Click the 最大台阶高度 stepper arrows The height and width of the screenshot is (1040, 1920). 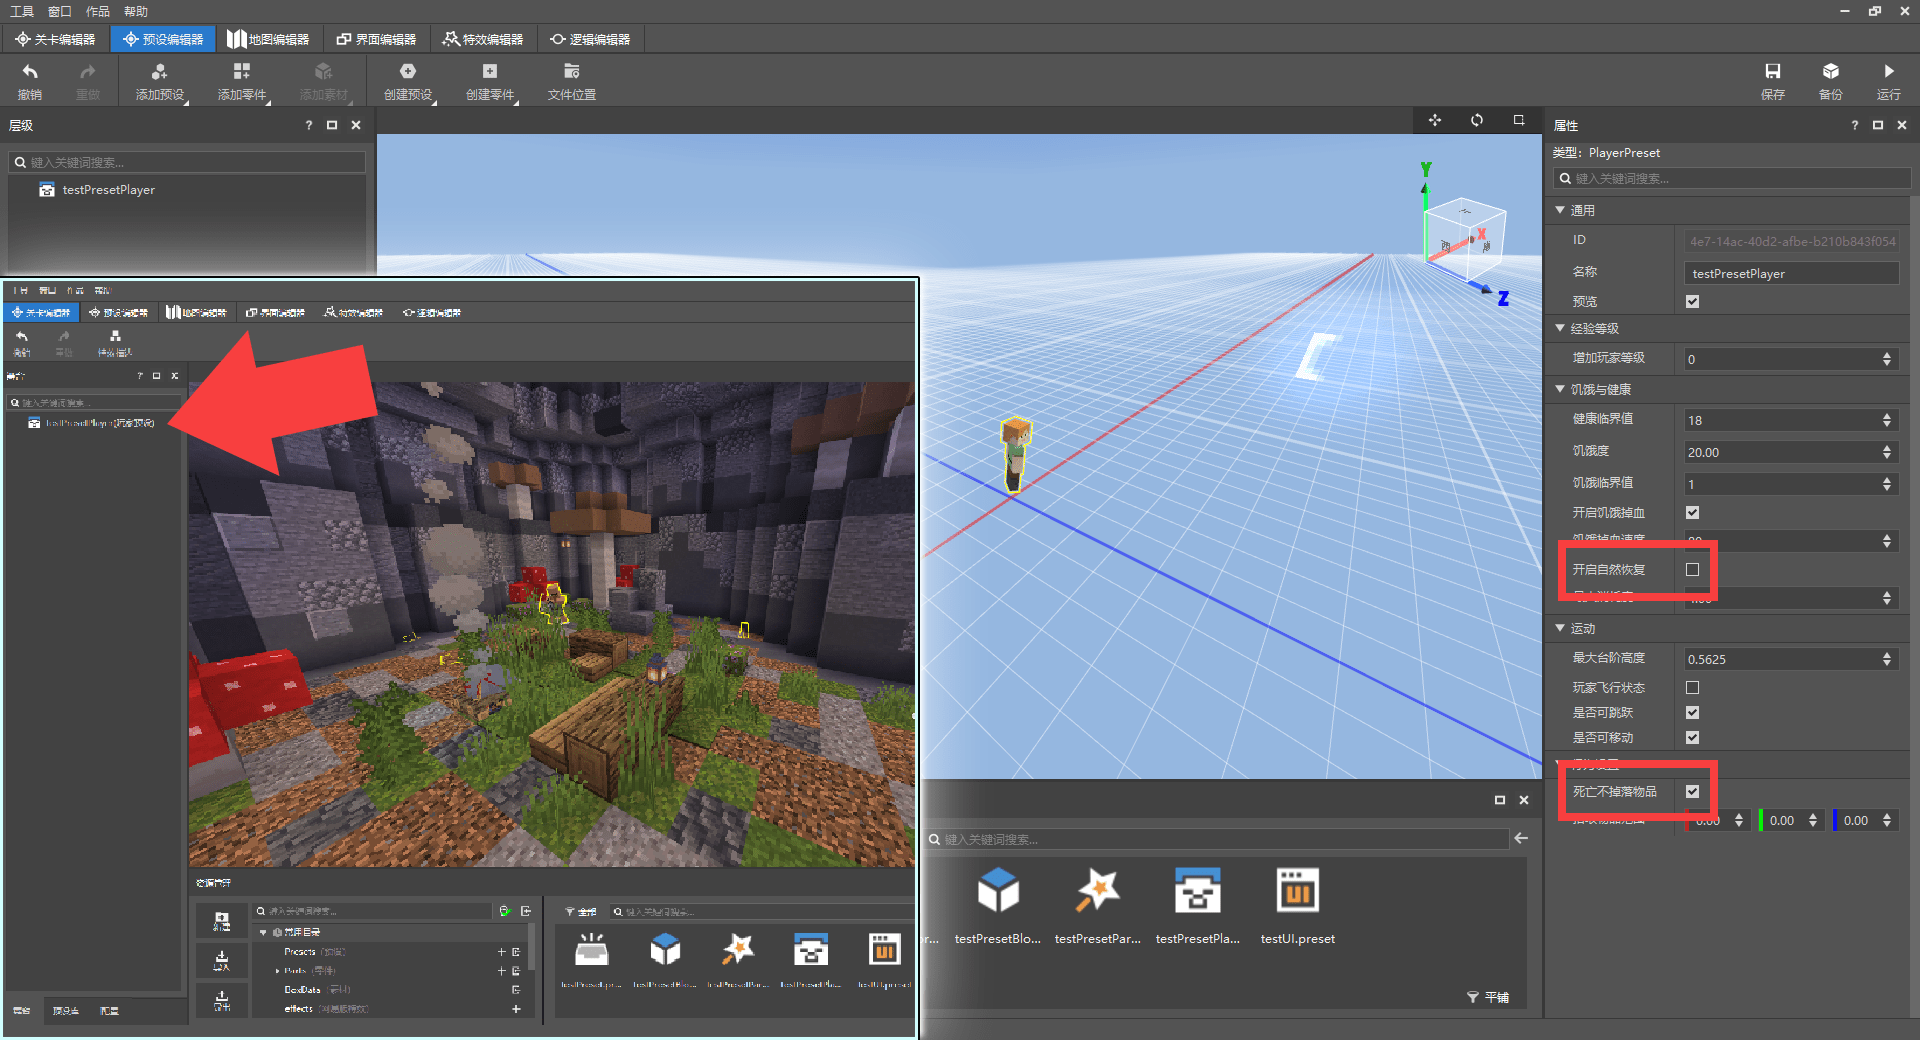1887,659
